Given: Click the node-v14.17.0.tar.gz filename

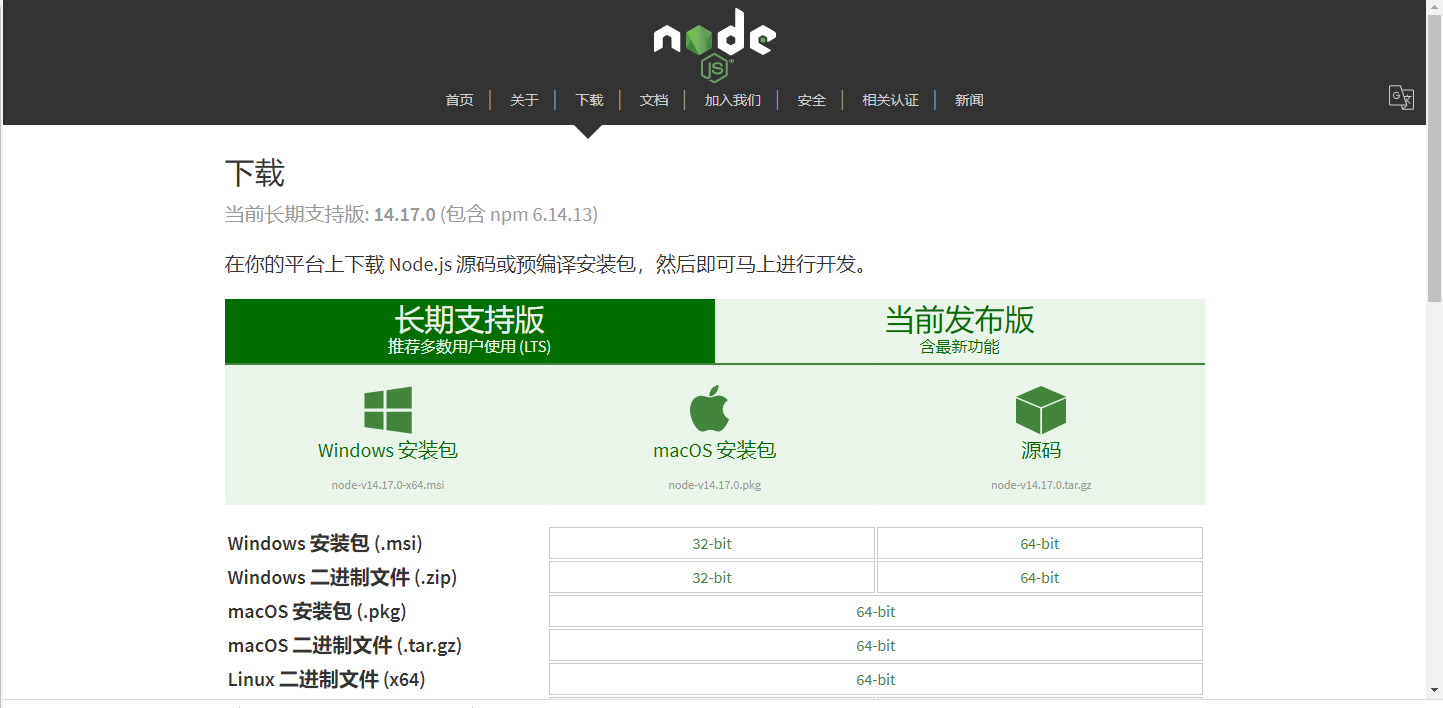Looking at the screenshot, I should [1041, 485].
